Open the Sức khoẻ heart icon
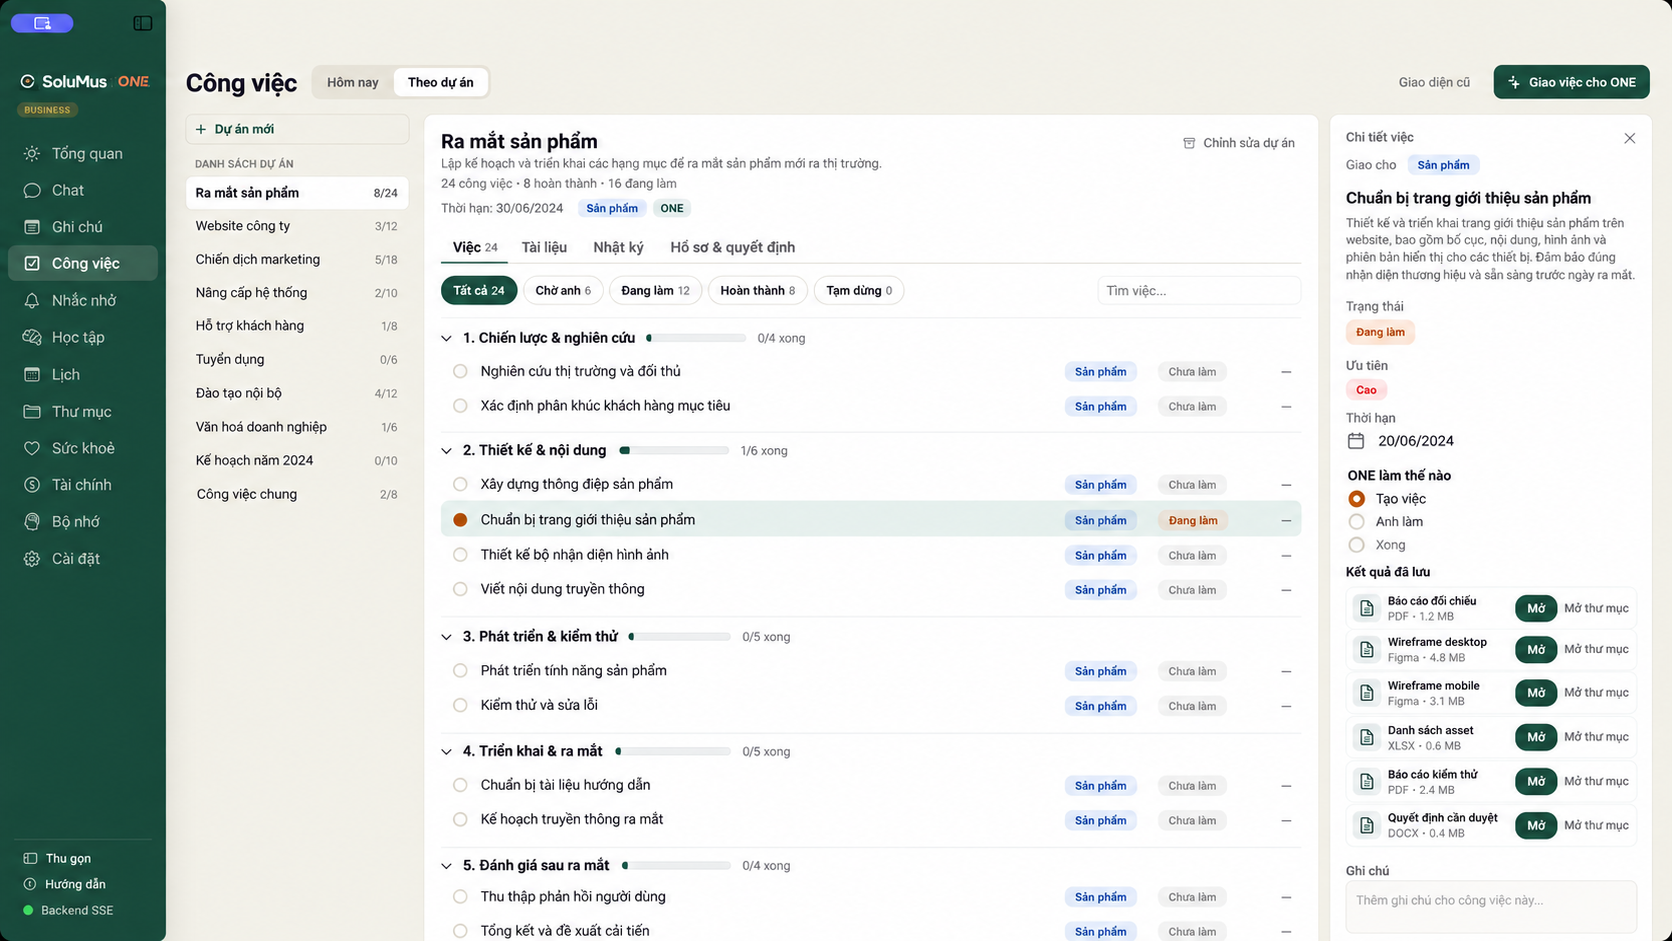The width and height of the screenshot is (1672, 941). click(32, 448)
